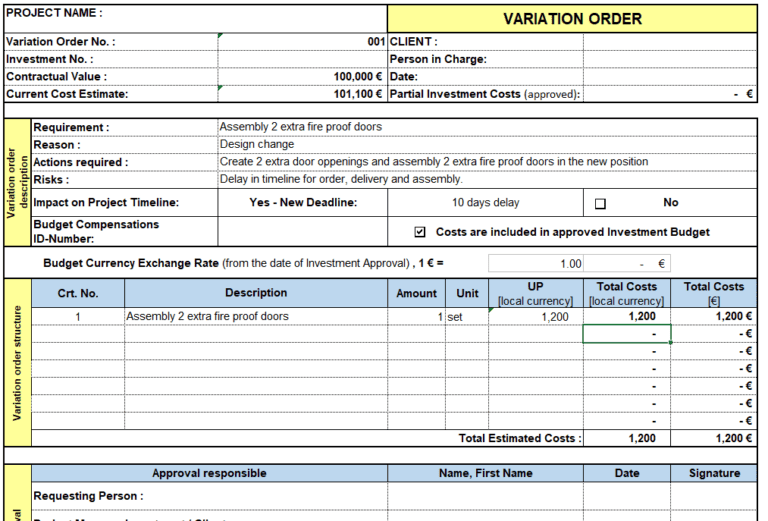Click the 'Amount' column header
768x521 pixels.
click(416, 293)
